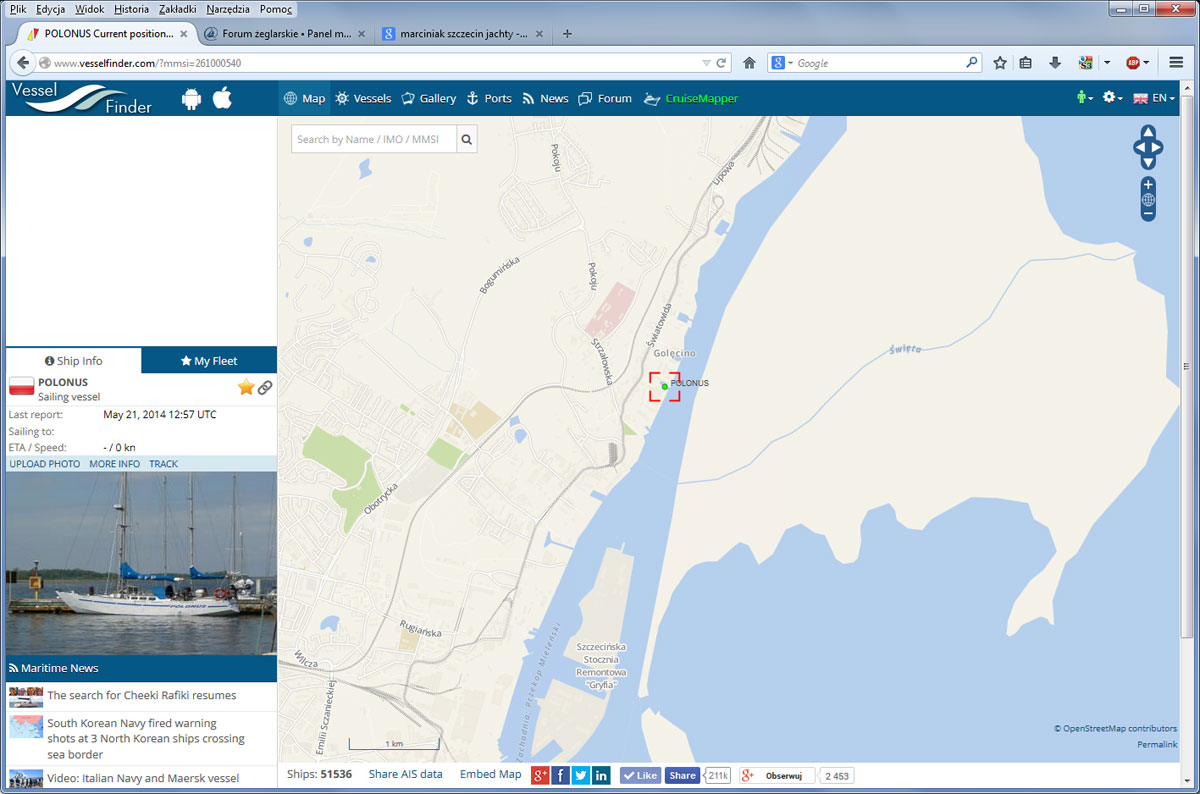Viewport: 1200px width, 794px height.
Task: Open the Android app icon link
Action: point(191,98)
